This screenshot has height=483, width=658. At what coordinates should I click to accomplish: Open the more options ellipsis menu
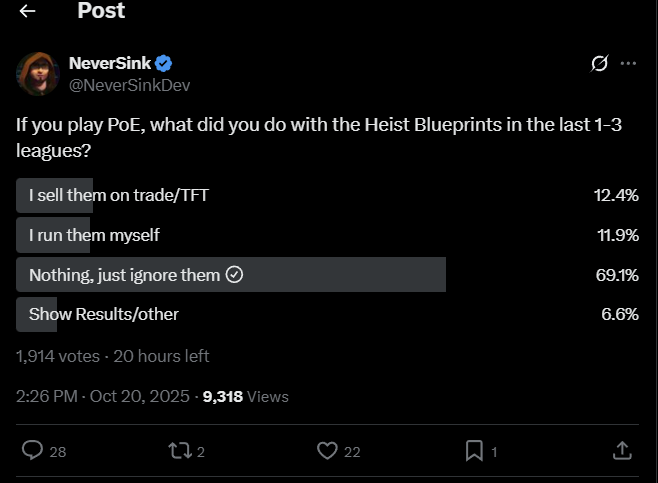point(628,64)
